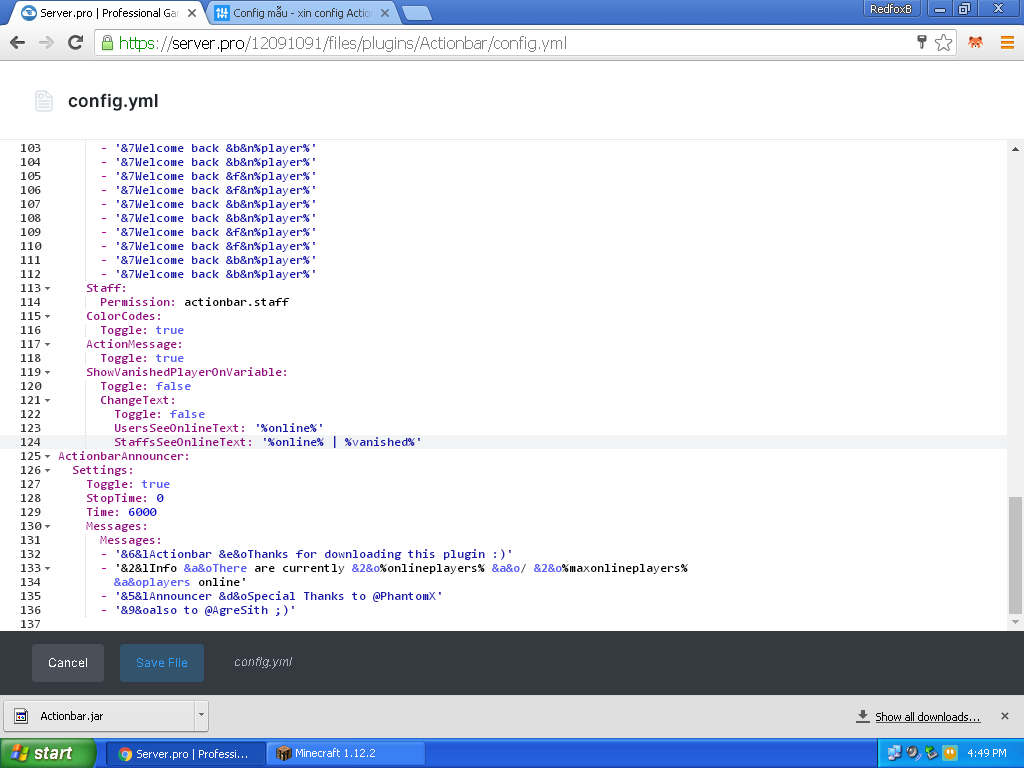Click the Save File button
Image resolution: width=1024 pixels, height=768 pixels.
click(162, 663)
